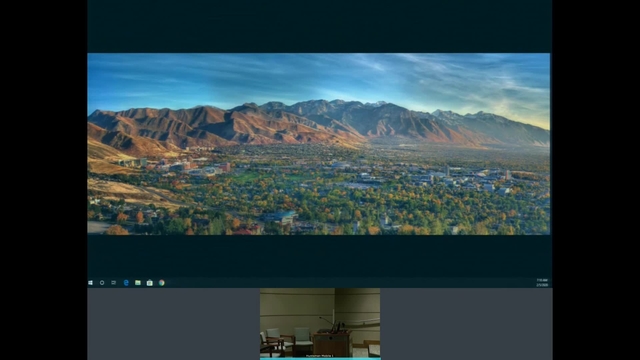Screen dimensions: 640x360
Task: Open the Windows Start menu
Action: click(90, 282)
